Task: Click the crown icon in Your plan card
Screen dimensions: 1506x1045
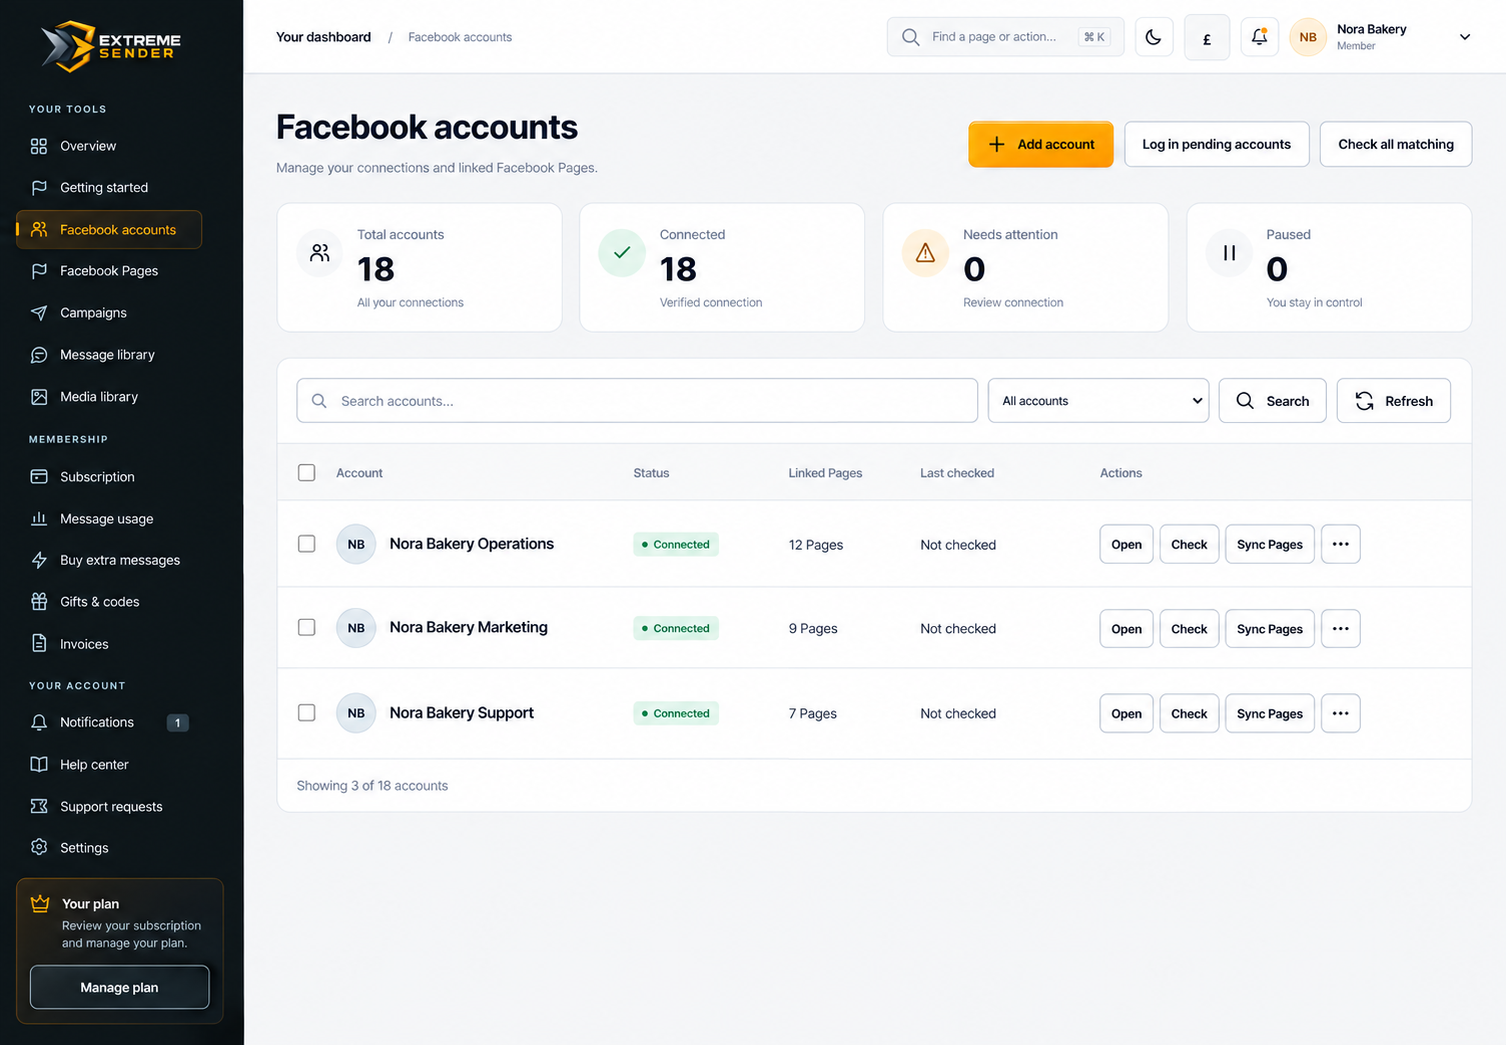Action: click(x=40, y=904)
